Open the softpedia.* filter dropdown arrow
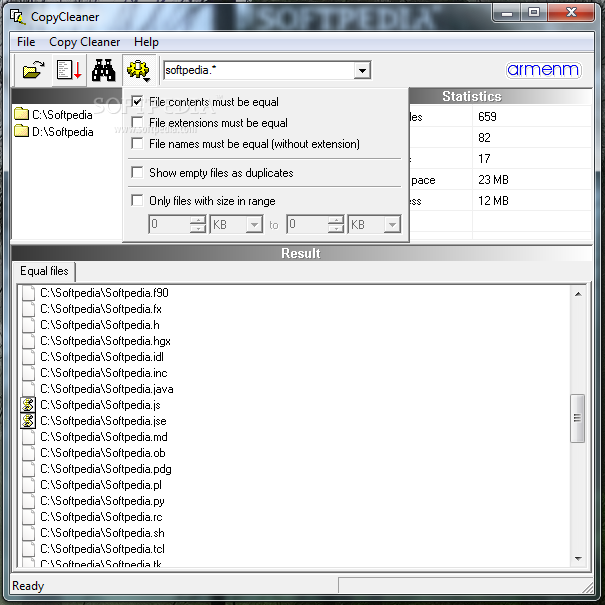Screen dimensions: 605x605 tap(362, 71)
